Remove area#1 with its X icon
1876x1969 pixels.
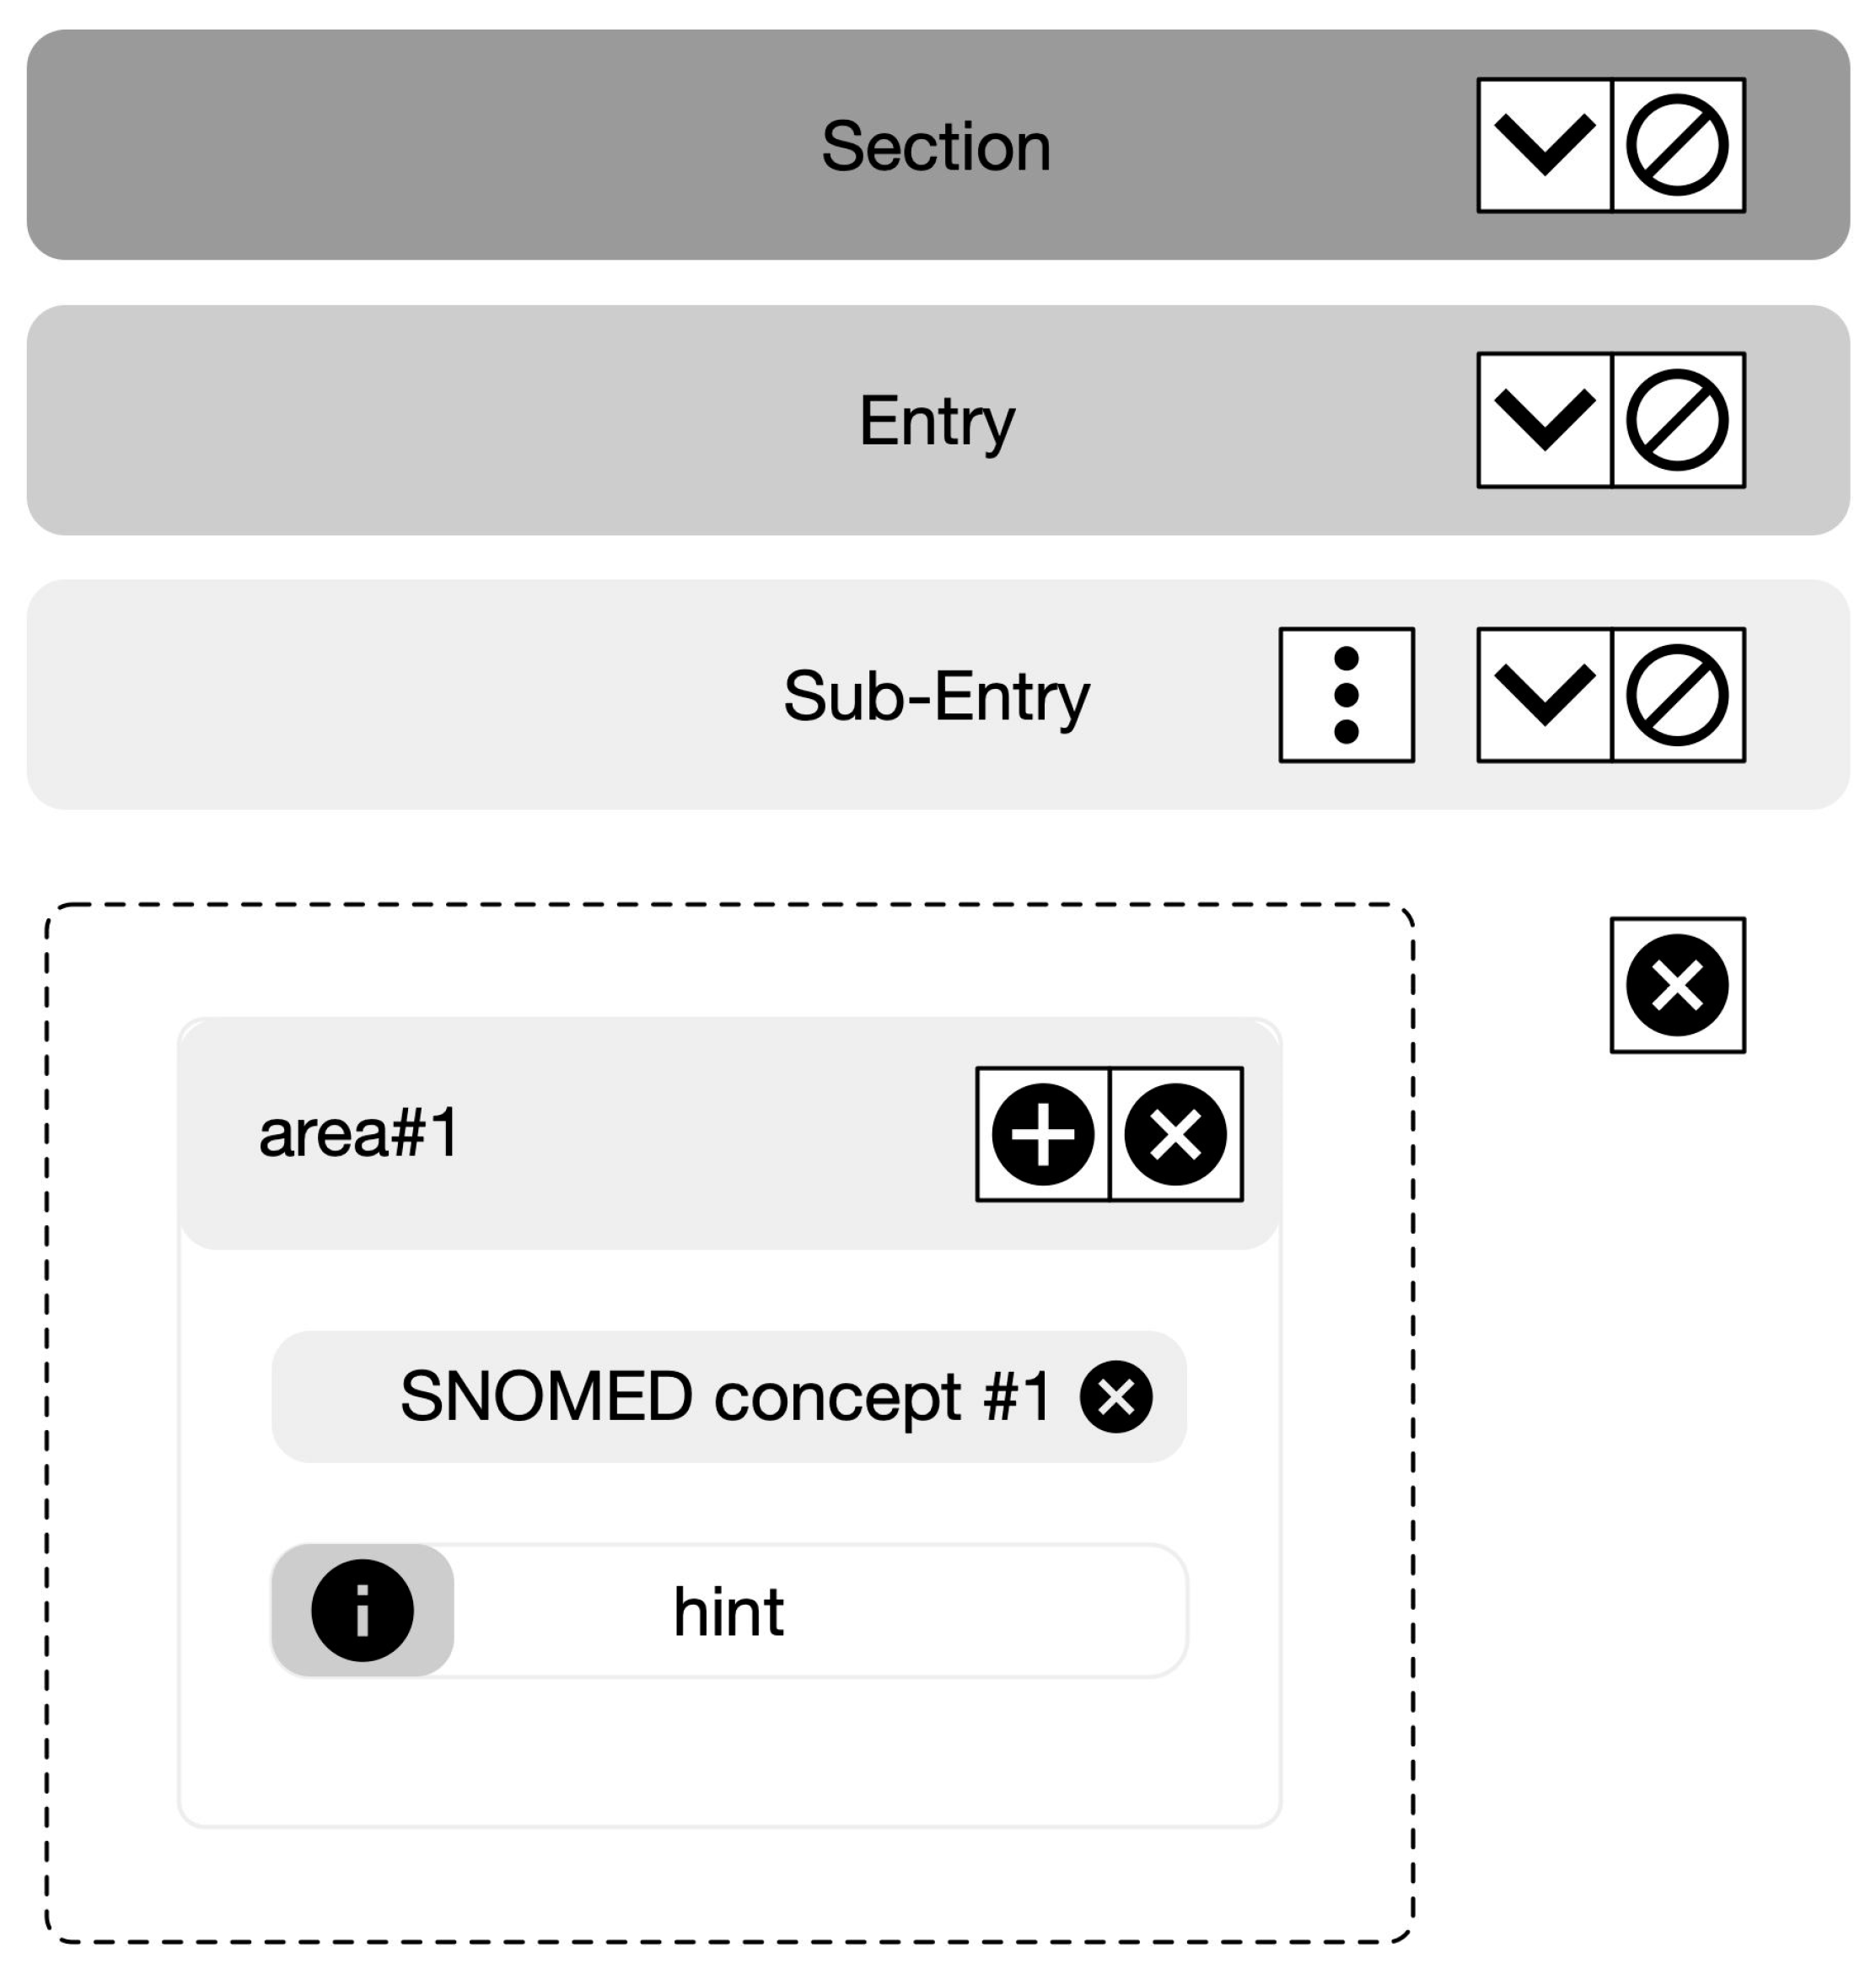(x=1175, y=1134)
